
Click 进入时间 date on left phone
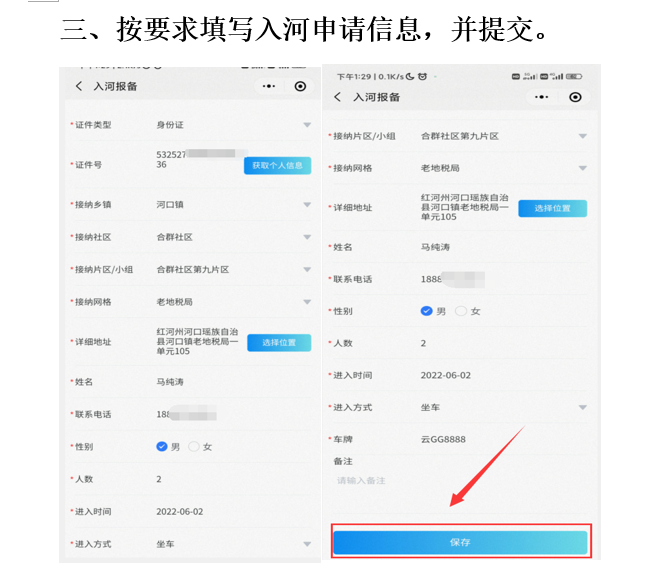[179, 512]
